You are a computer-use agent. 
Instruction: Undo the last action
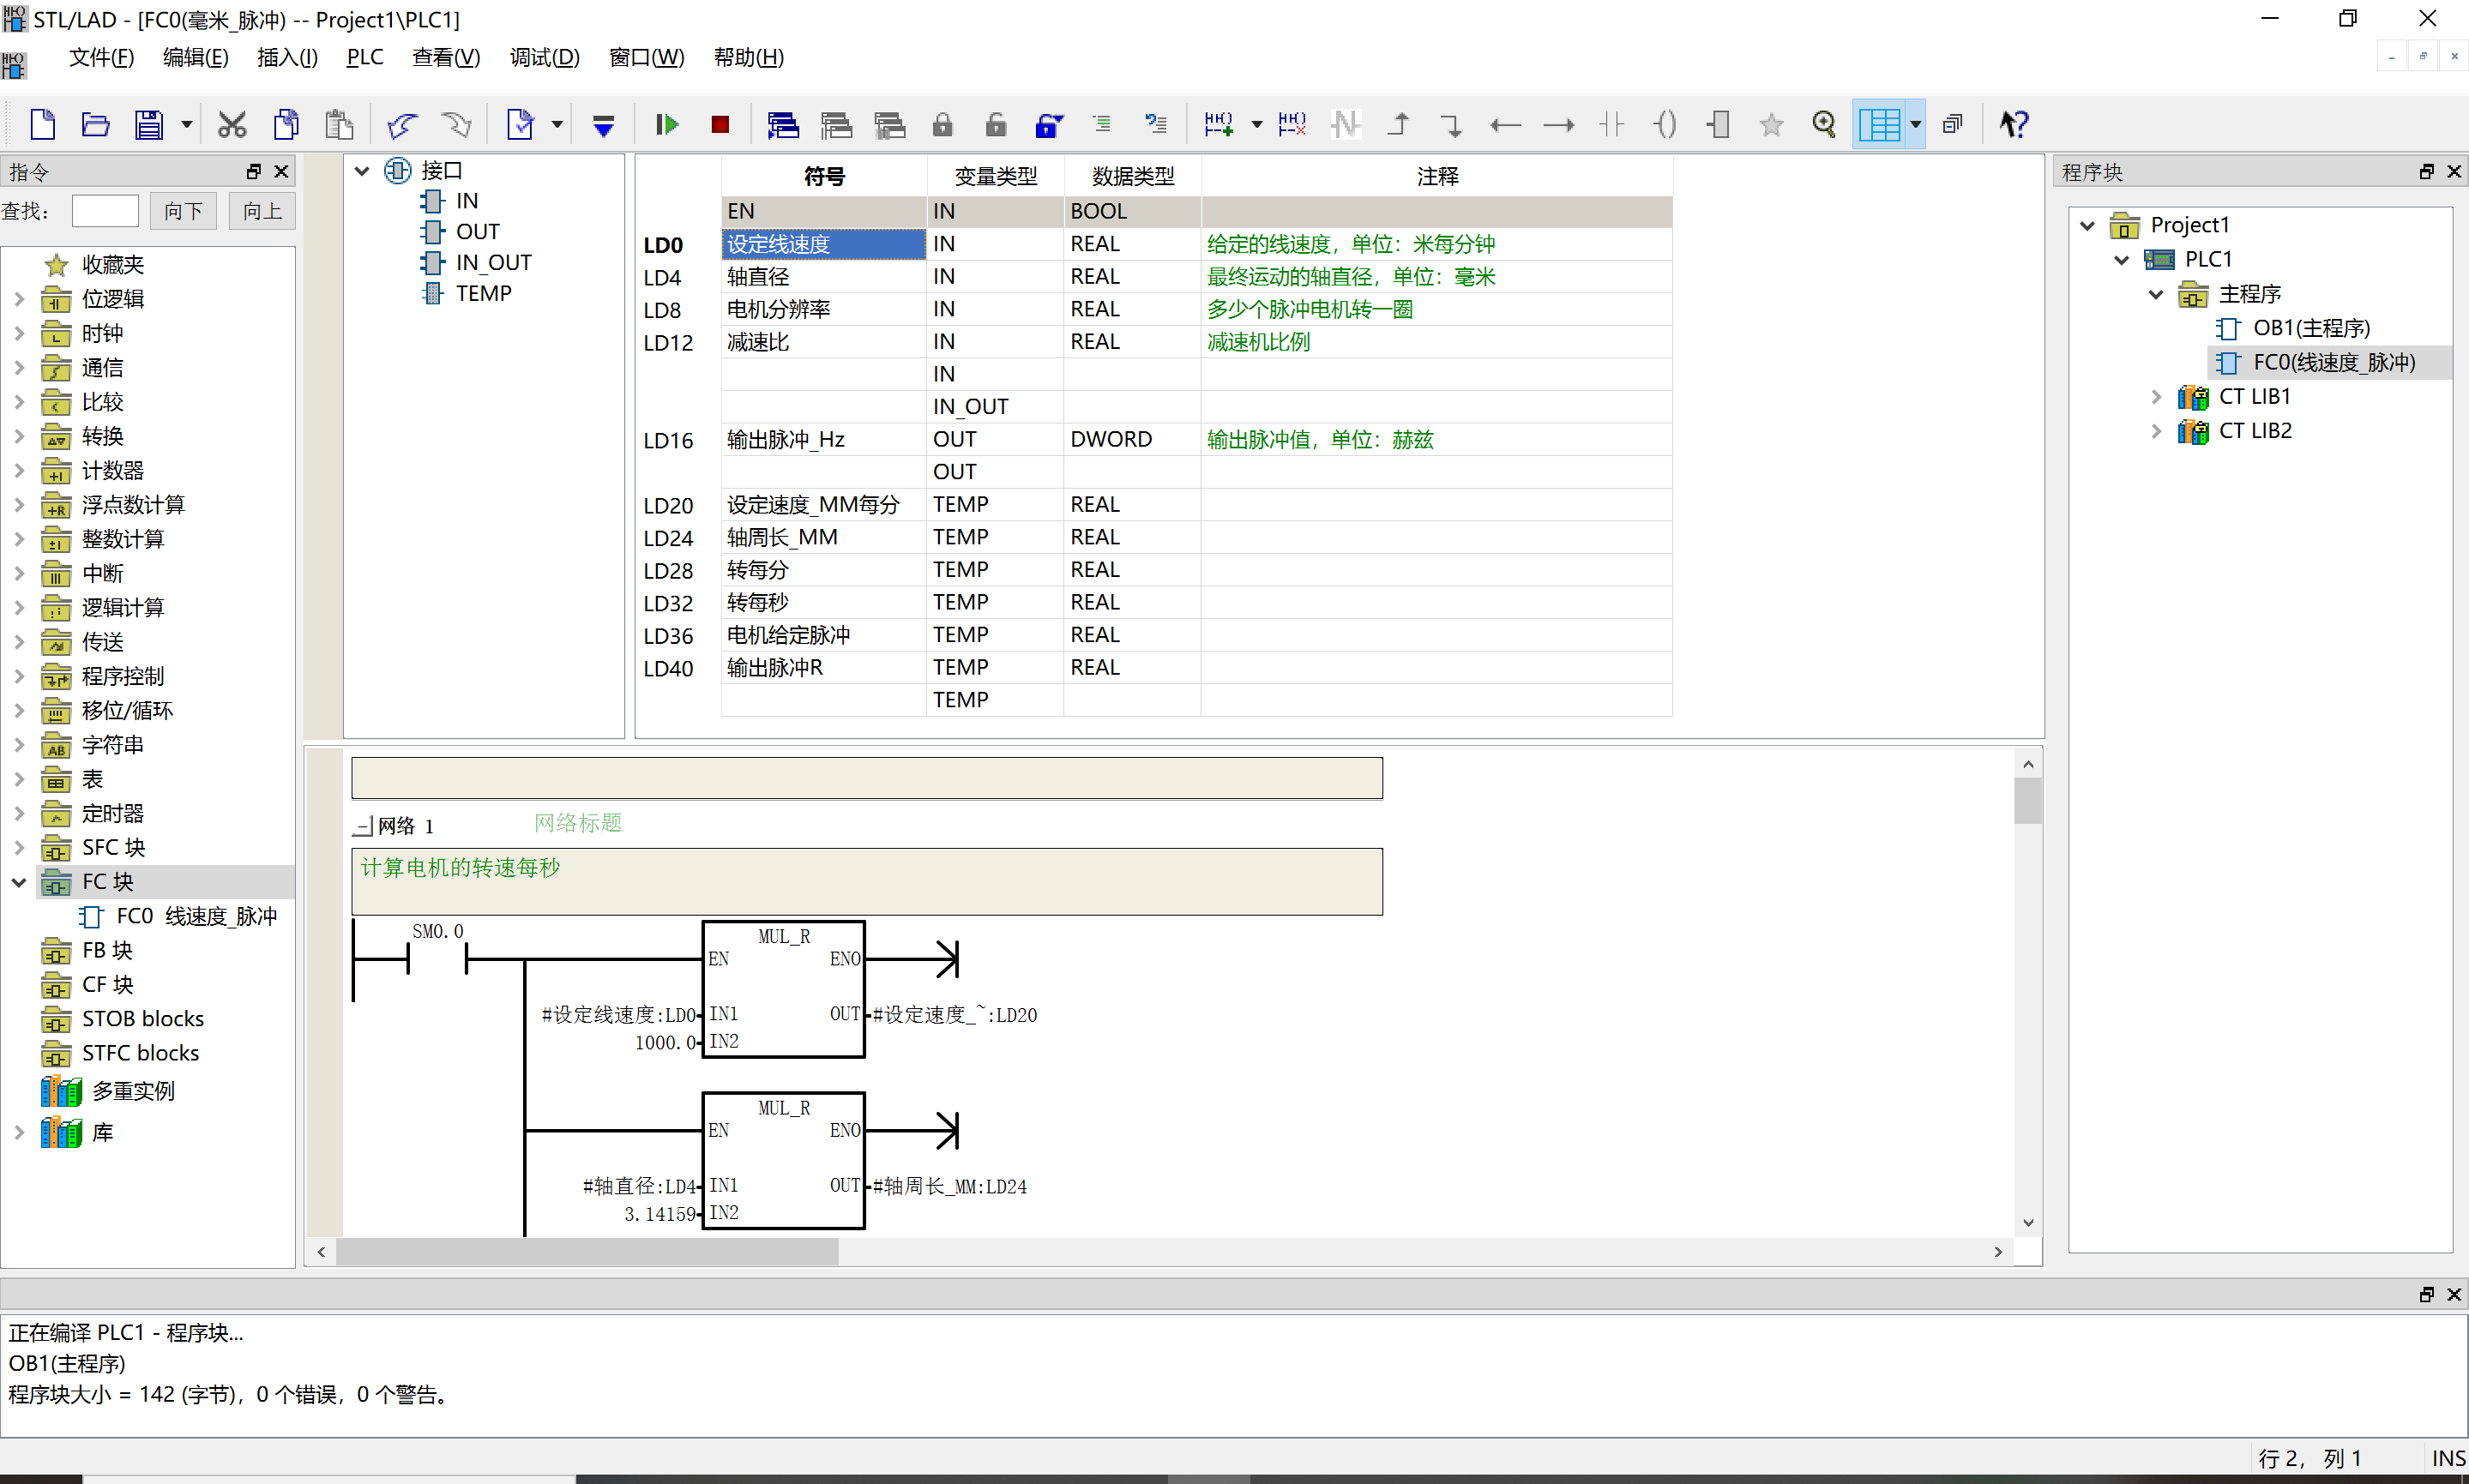pyautogui.click(x=402, y=124)
